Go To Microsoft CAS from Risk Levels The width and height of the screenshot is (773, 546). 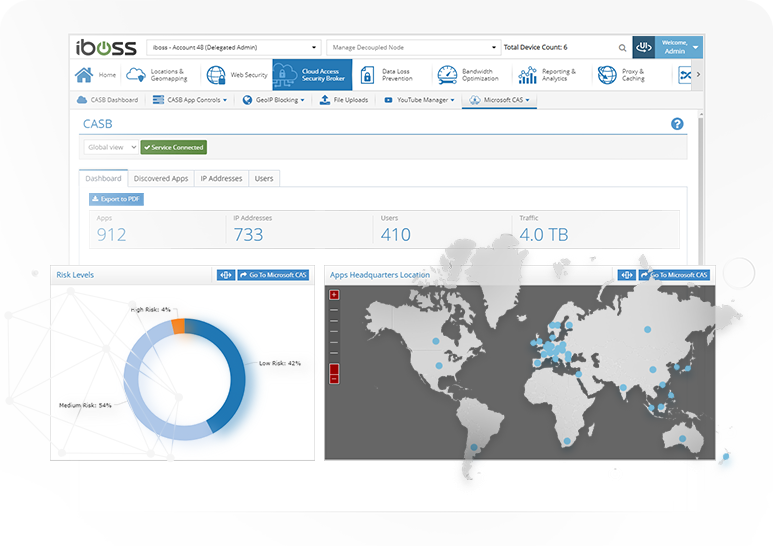click(273, 275)
